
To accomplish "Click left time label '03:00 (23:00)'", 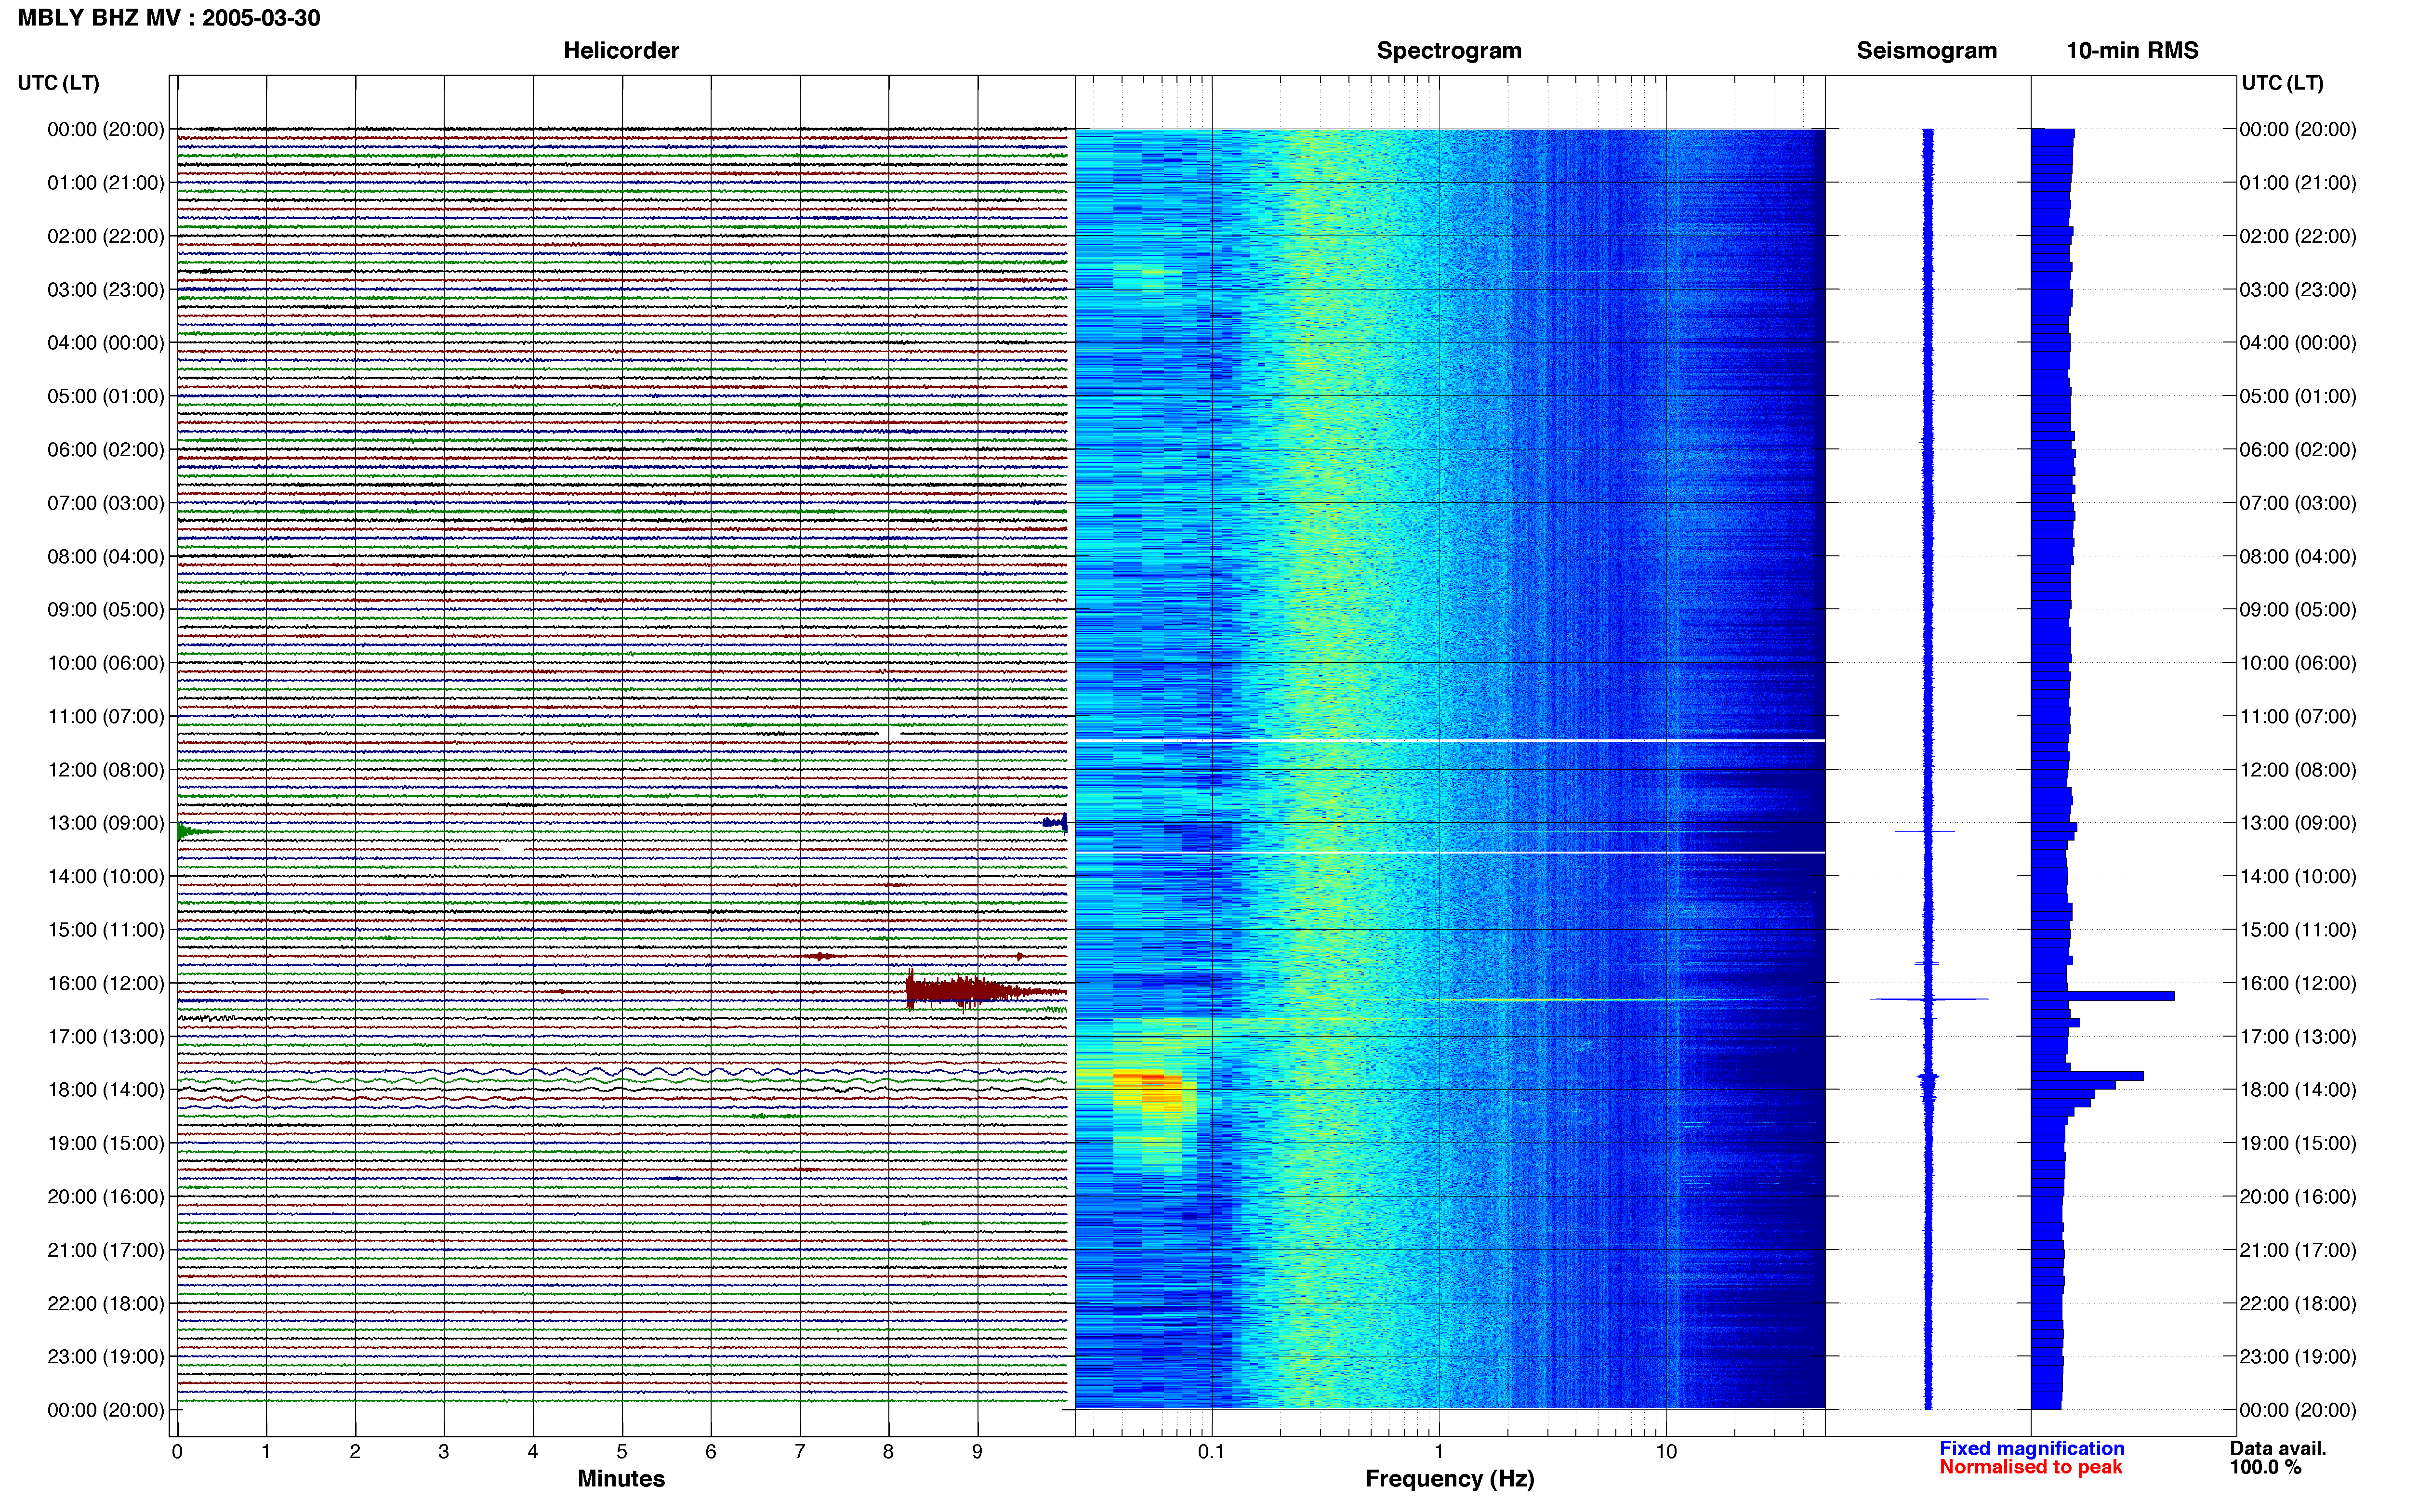I will click(106, 289).
